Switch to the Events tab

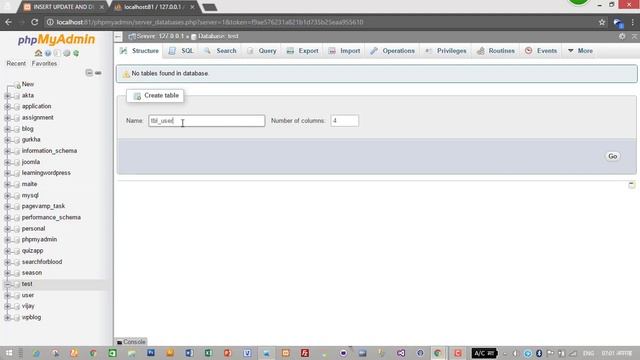(541, 51)
